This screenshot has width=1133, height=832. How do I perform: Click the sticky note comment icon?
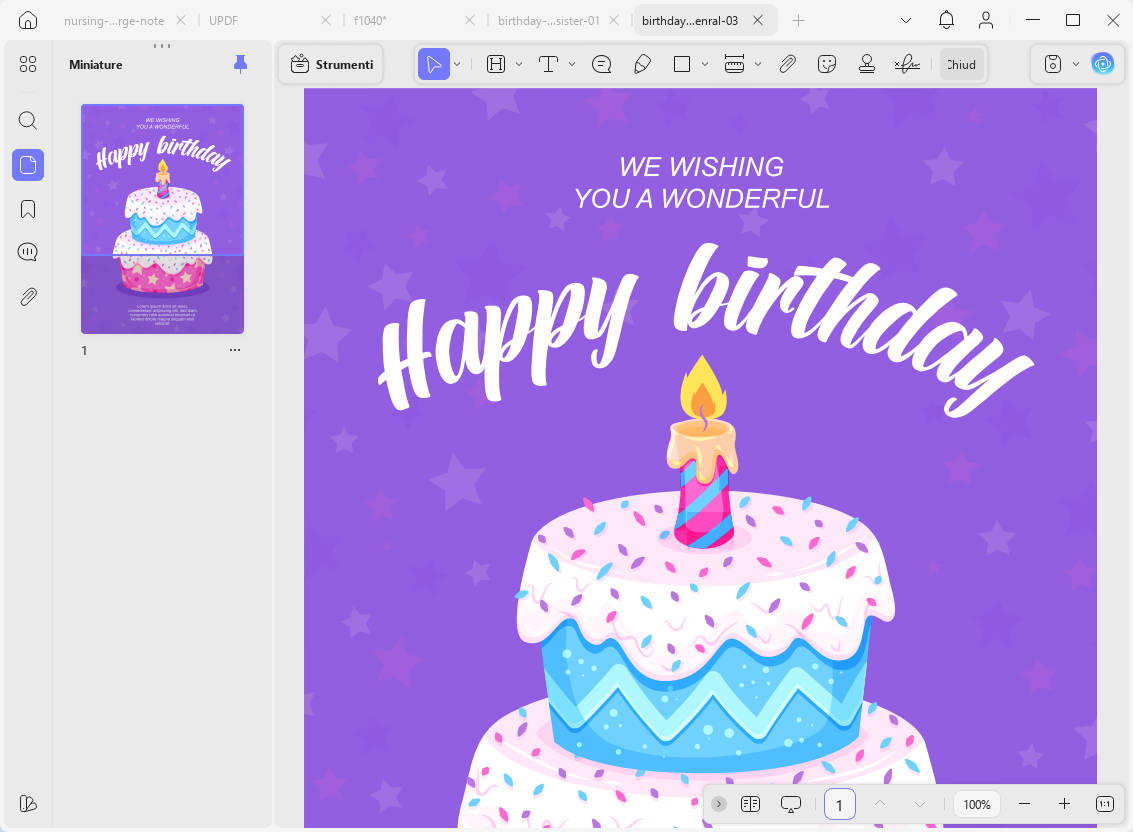(x=601, y=64)
